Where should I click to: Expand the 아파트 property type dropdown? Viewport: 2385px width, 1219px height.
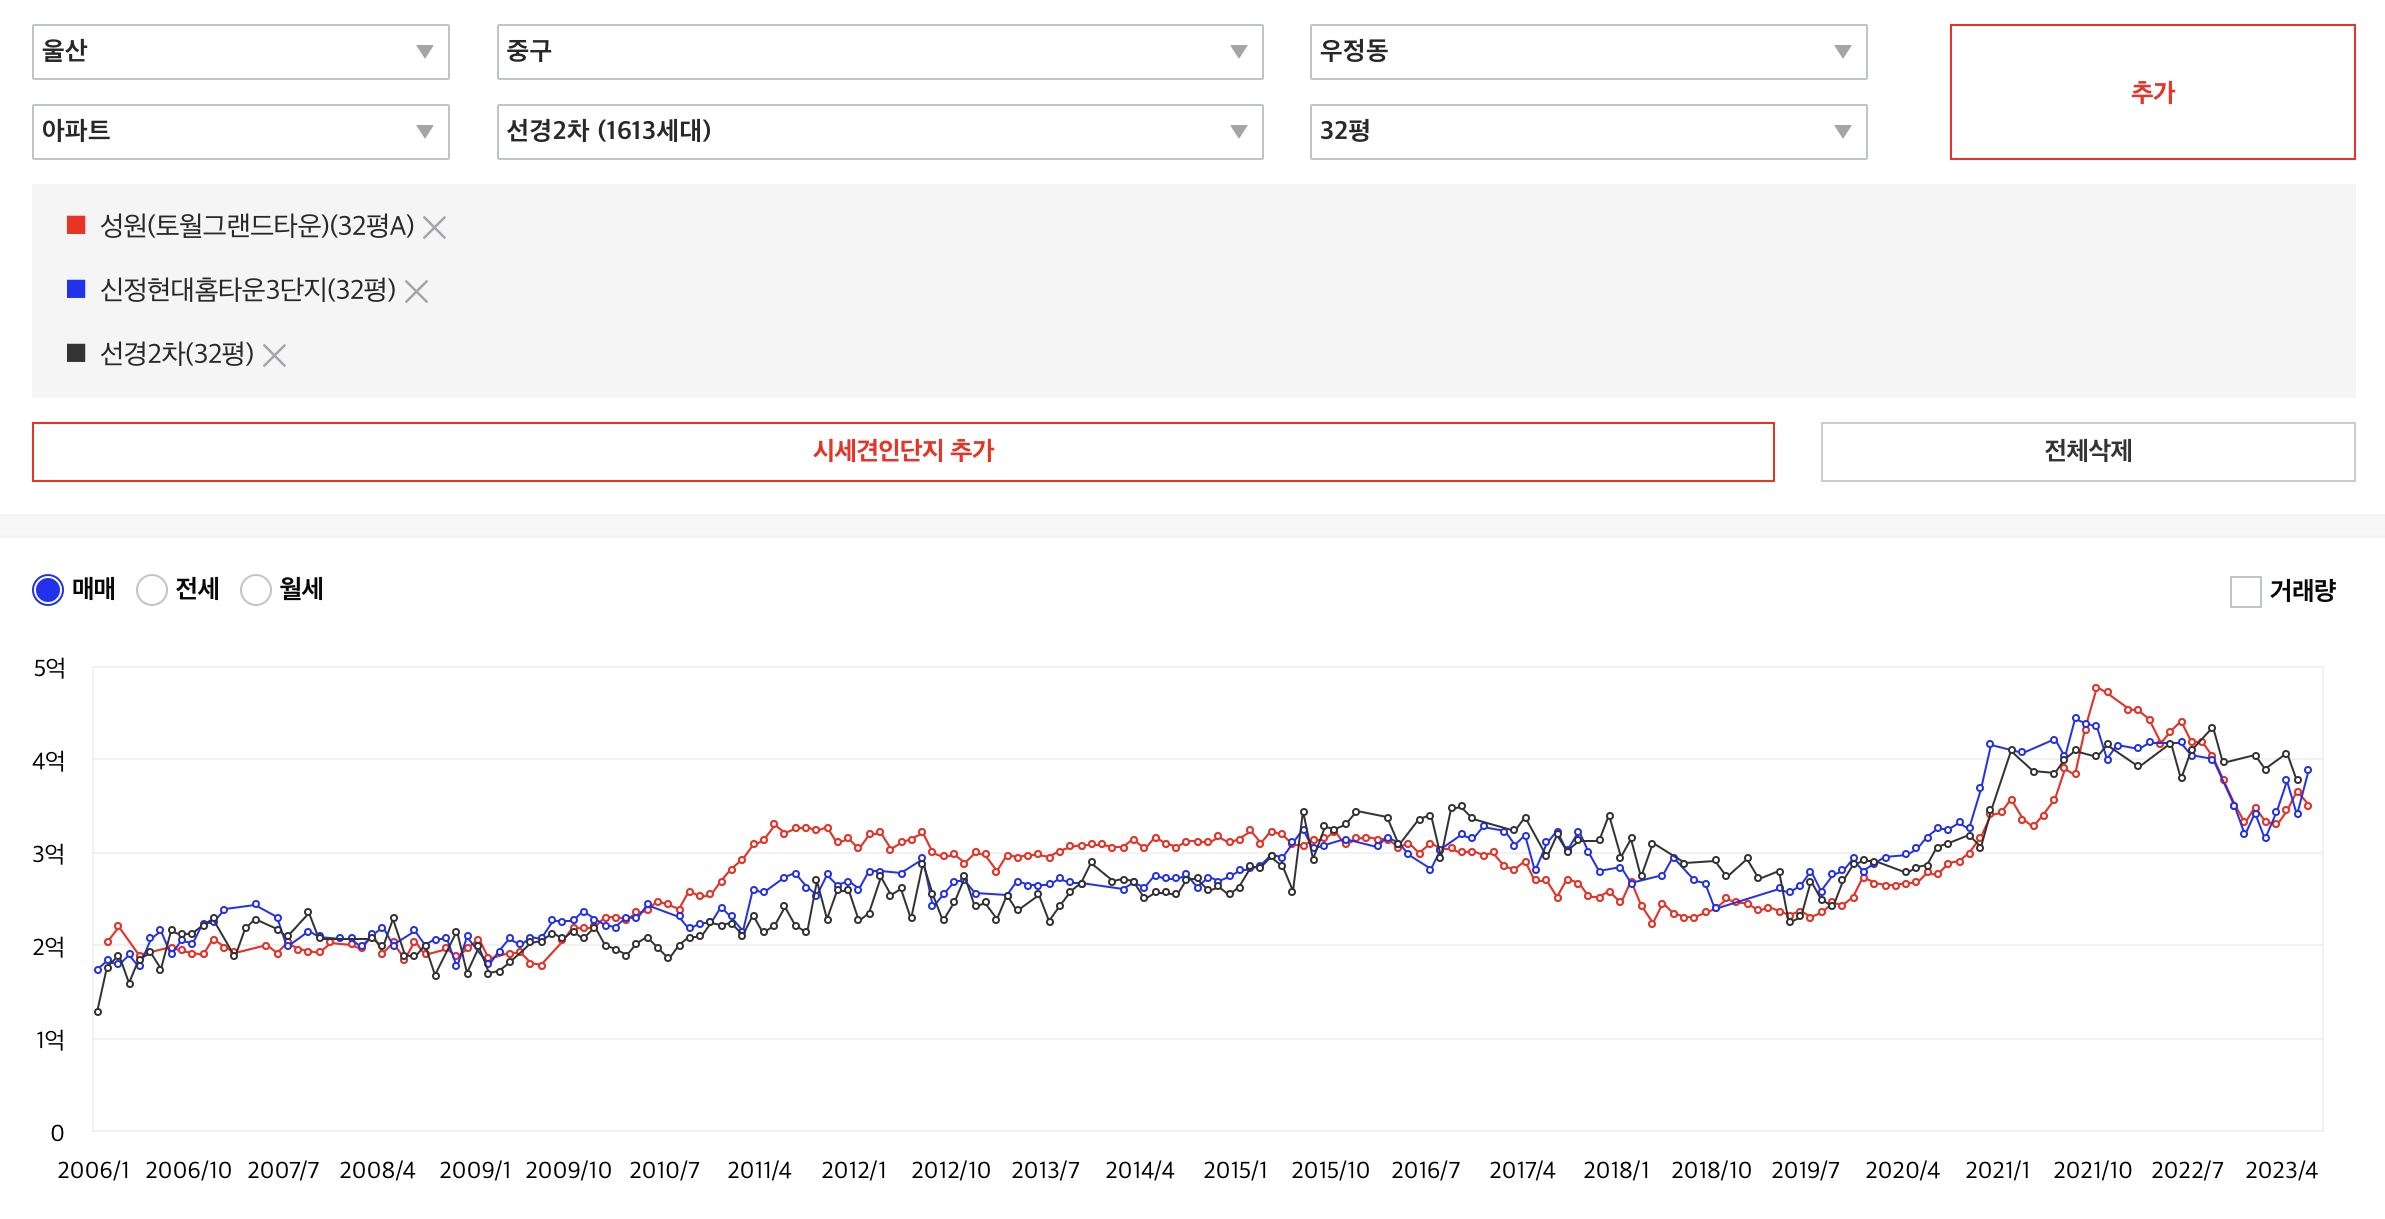pyautogui.click(x=240, y=132)
